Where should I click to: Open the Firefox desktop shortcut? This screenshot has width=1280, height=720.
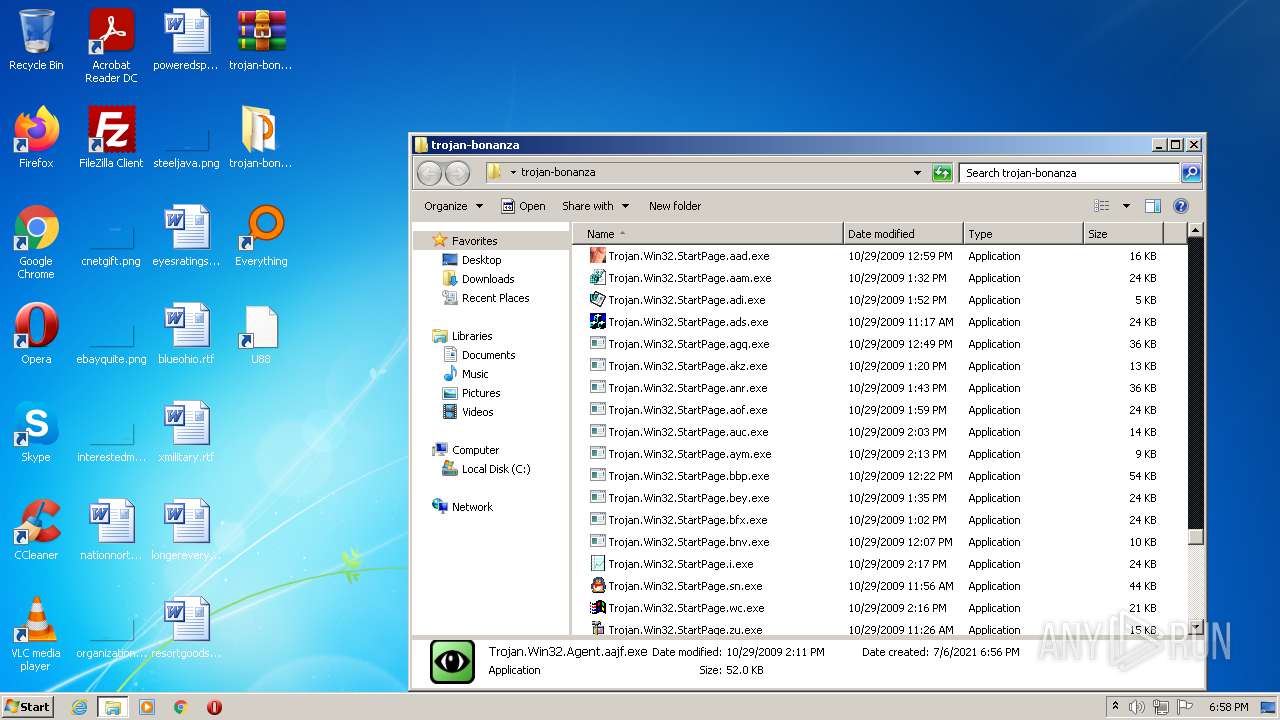tap(36, 138)
